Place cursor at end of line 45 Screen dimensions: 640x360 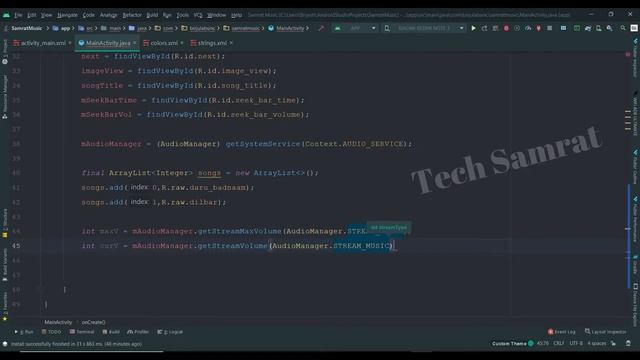[395, 246]
